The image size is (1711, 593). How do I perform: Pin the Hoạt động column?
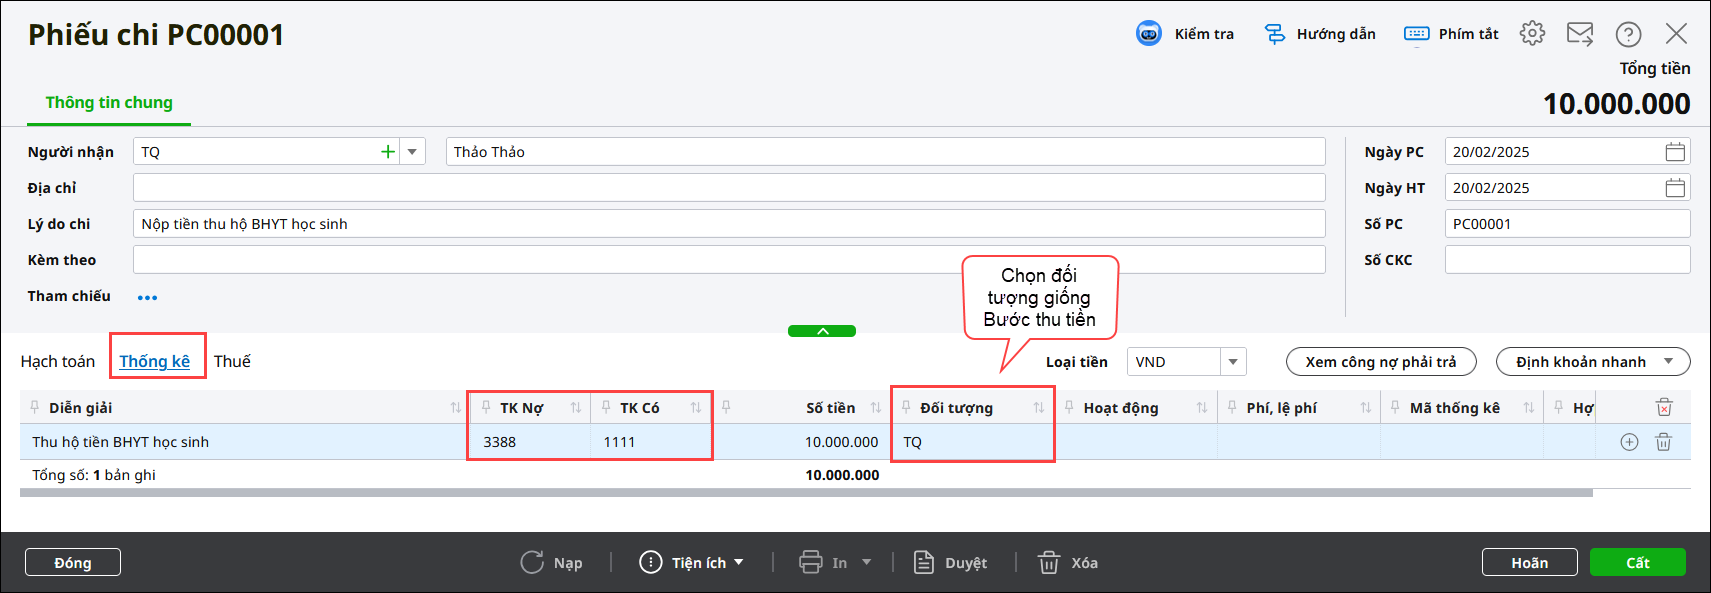click(1069, 407)
